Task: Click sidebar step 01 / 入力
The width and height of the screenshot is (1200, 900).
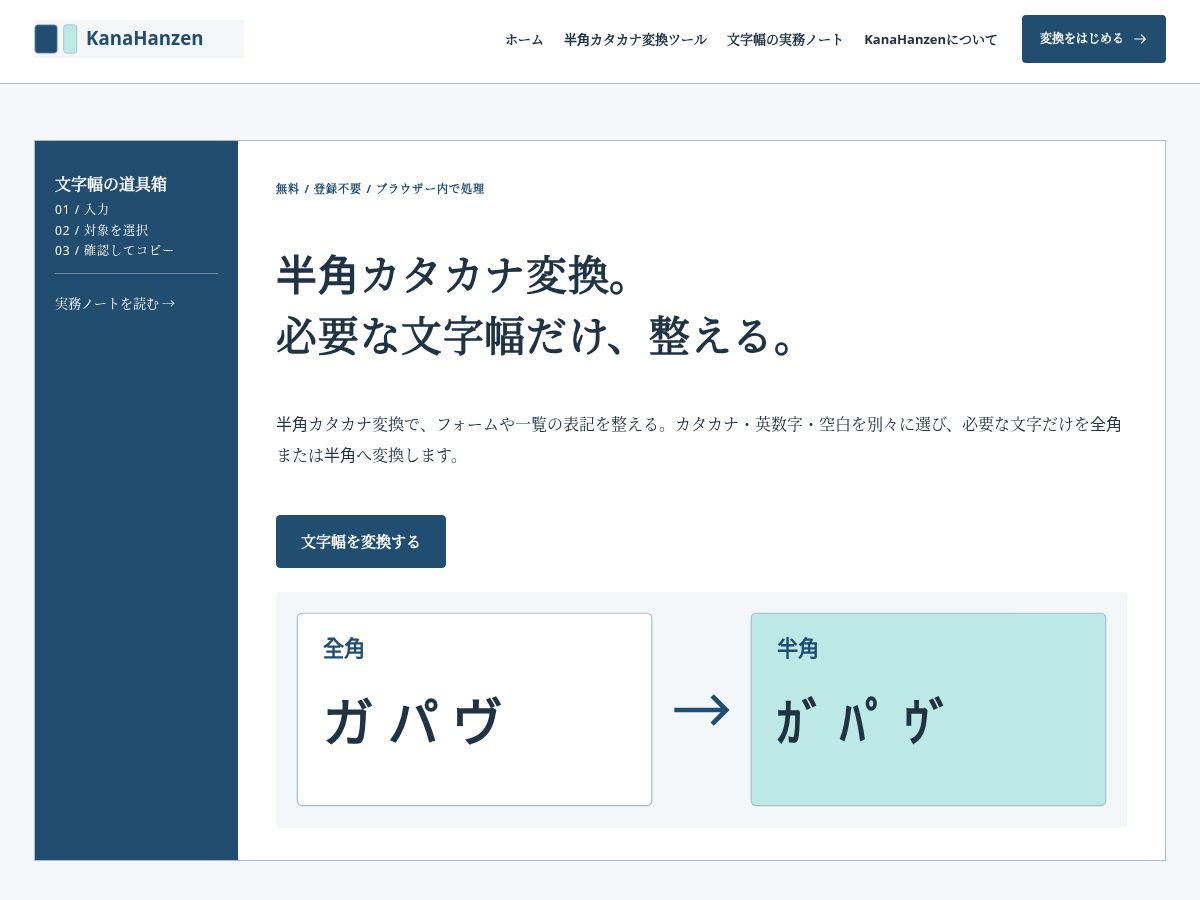Action: point(82,209)
